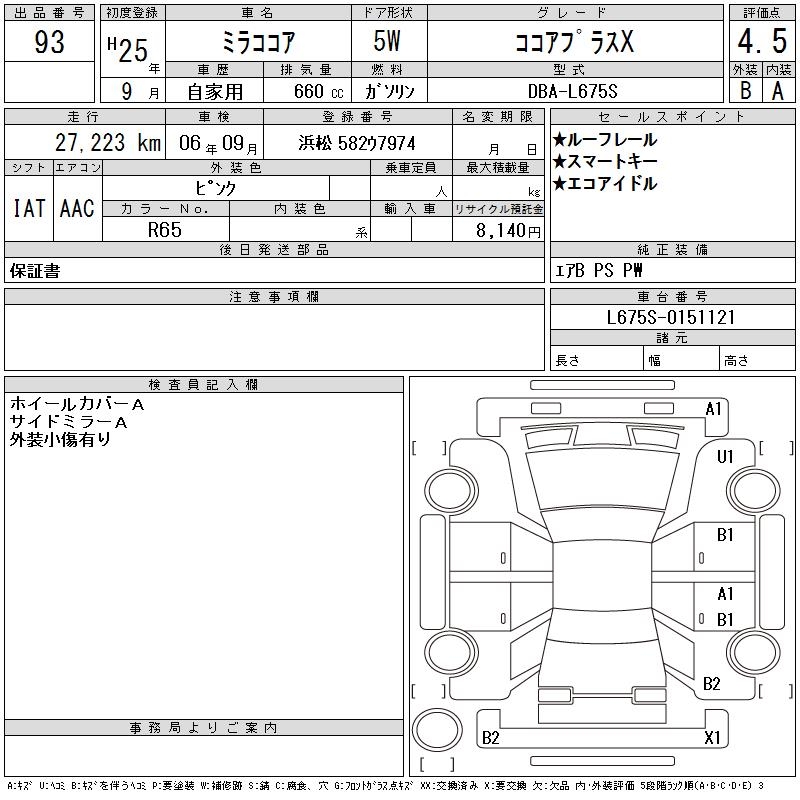Select the "セールスポイント" section header

click(x=672, y=117)
